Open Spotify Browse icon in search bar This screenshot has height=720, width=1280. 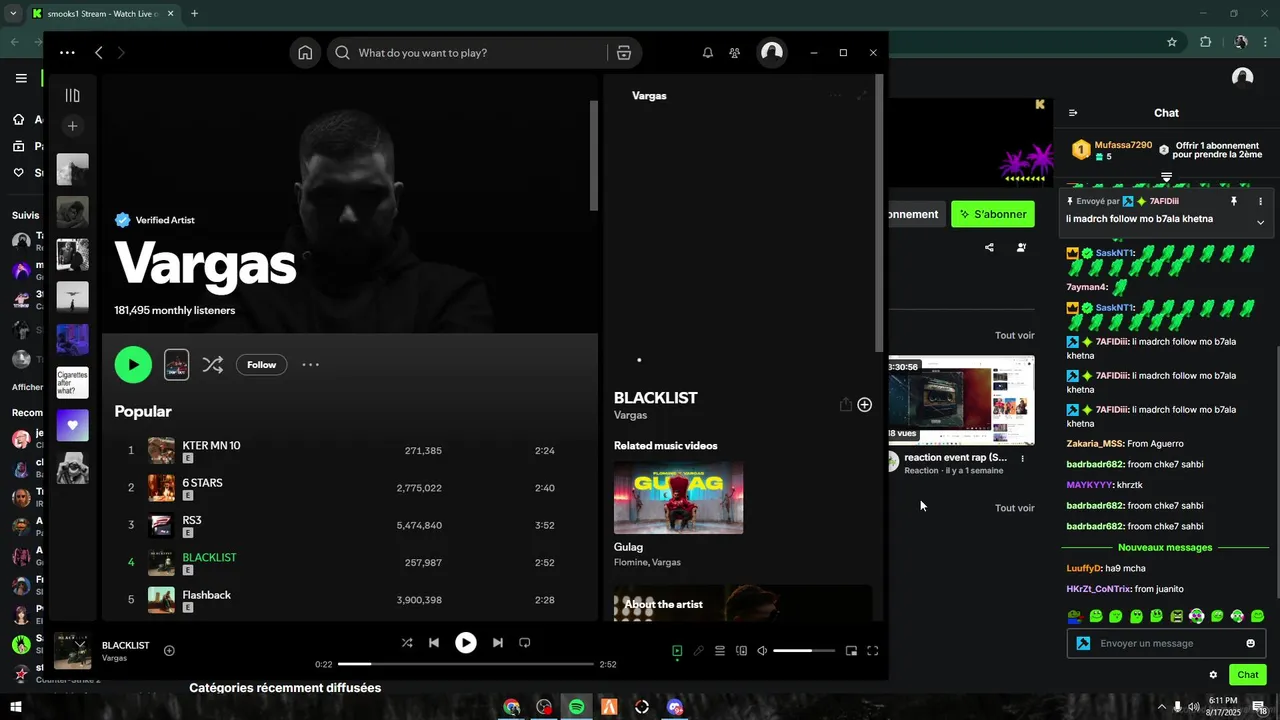pyautogui.click(x=624, y=53)
